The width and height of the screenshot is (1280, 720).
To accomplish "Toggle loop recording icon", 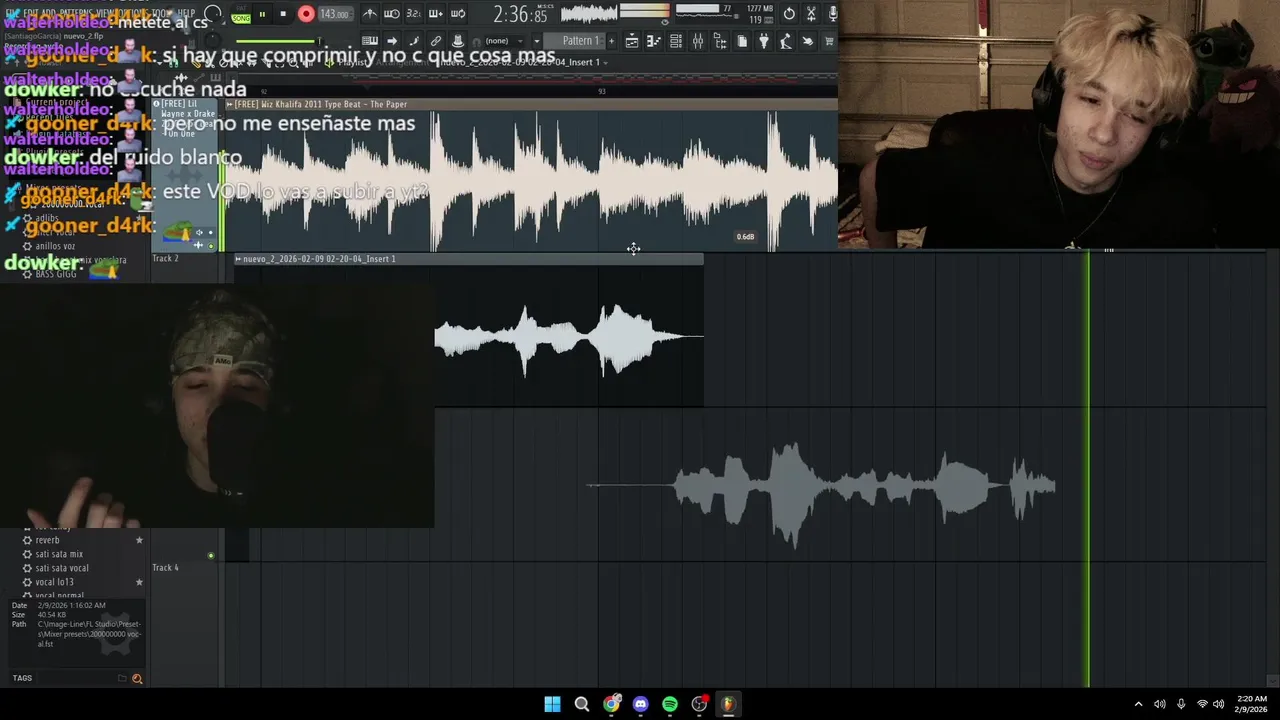I will 458,14.
